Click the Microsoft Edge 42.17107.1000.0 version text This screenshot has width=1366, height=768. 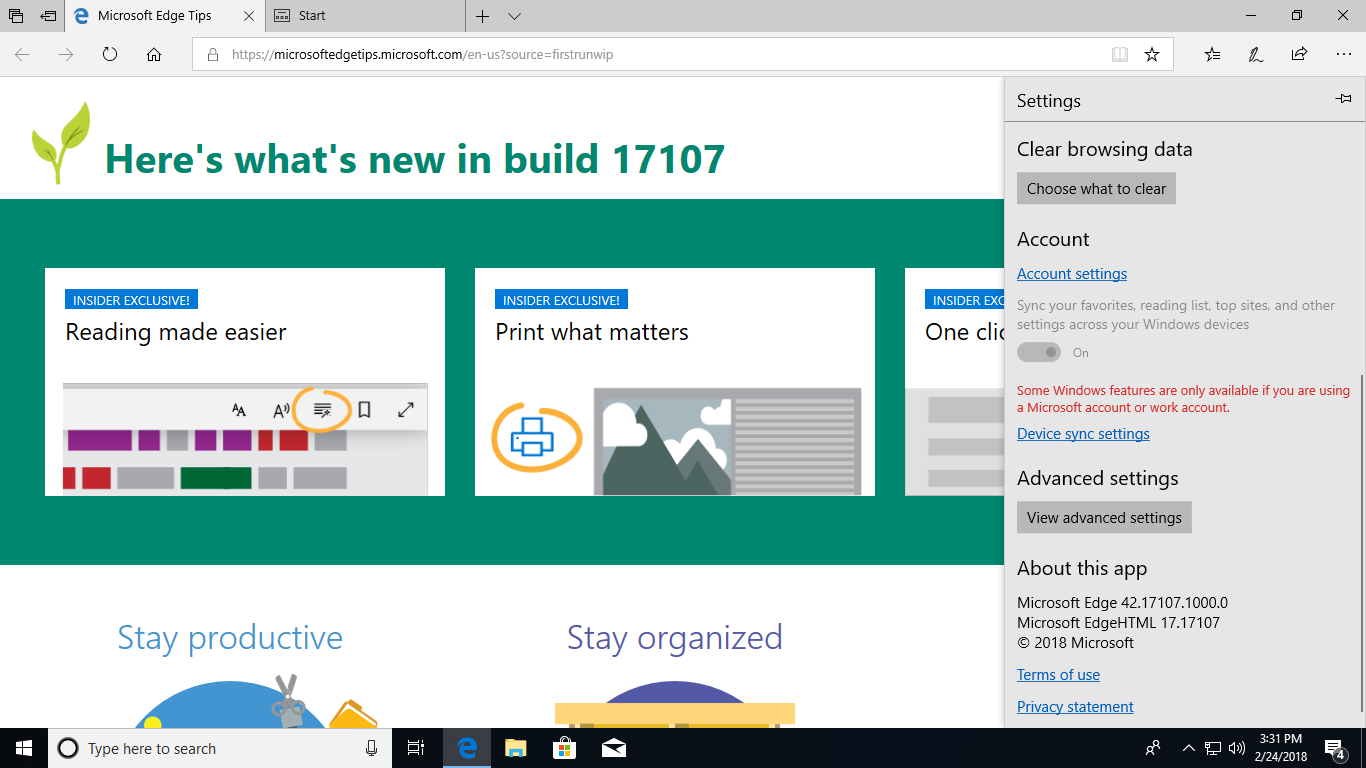[x=1122, y=603]
